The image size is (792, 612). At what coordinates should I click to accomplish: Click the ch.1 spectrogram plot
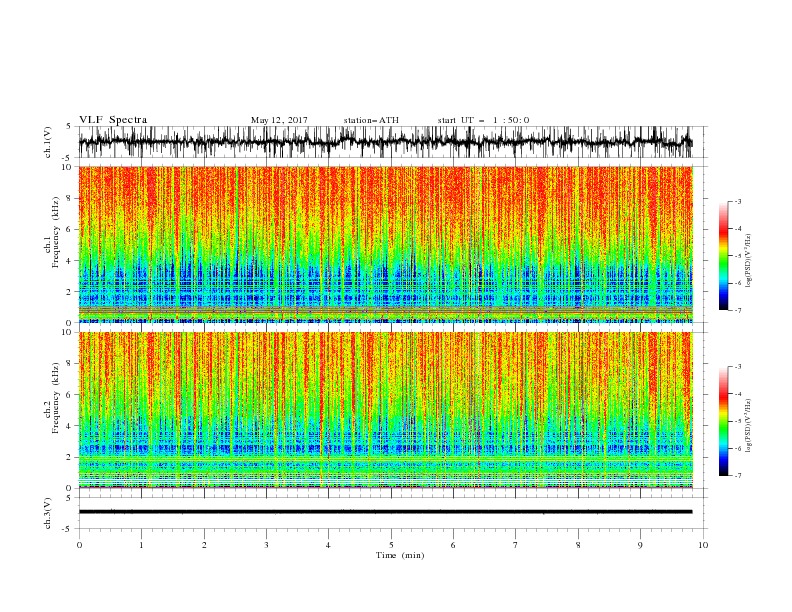pyautogui.click(x=386, y=244)
